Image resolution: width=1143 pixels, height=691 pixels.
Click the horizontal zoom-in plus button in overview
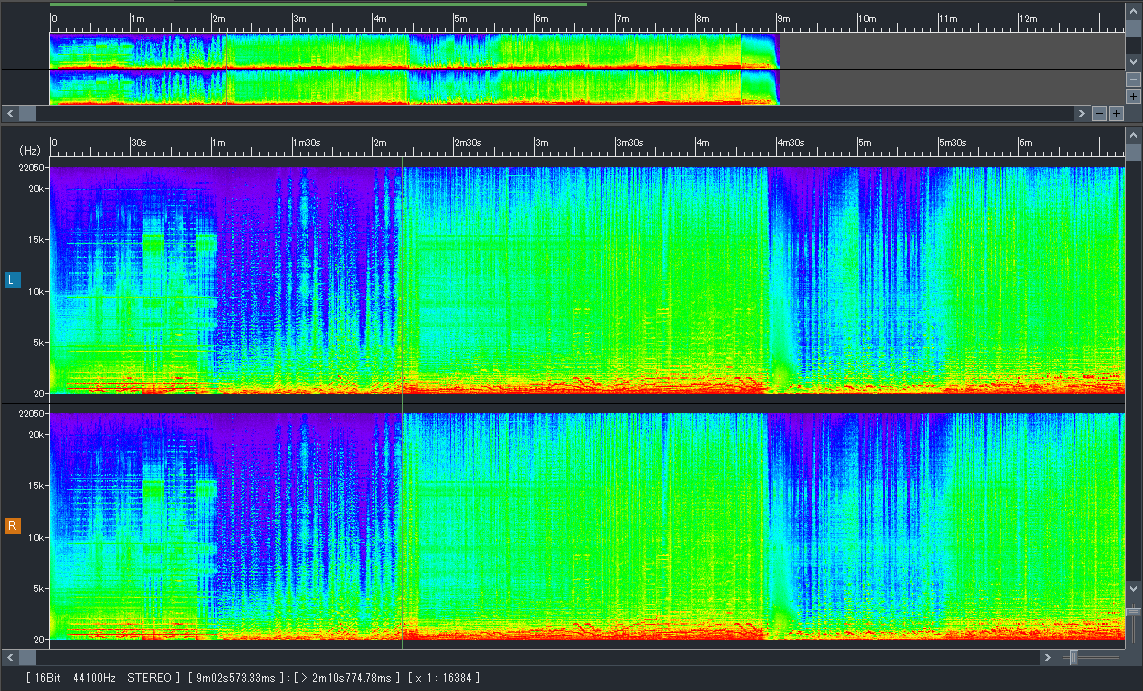point(1116,114)
